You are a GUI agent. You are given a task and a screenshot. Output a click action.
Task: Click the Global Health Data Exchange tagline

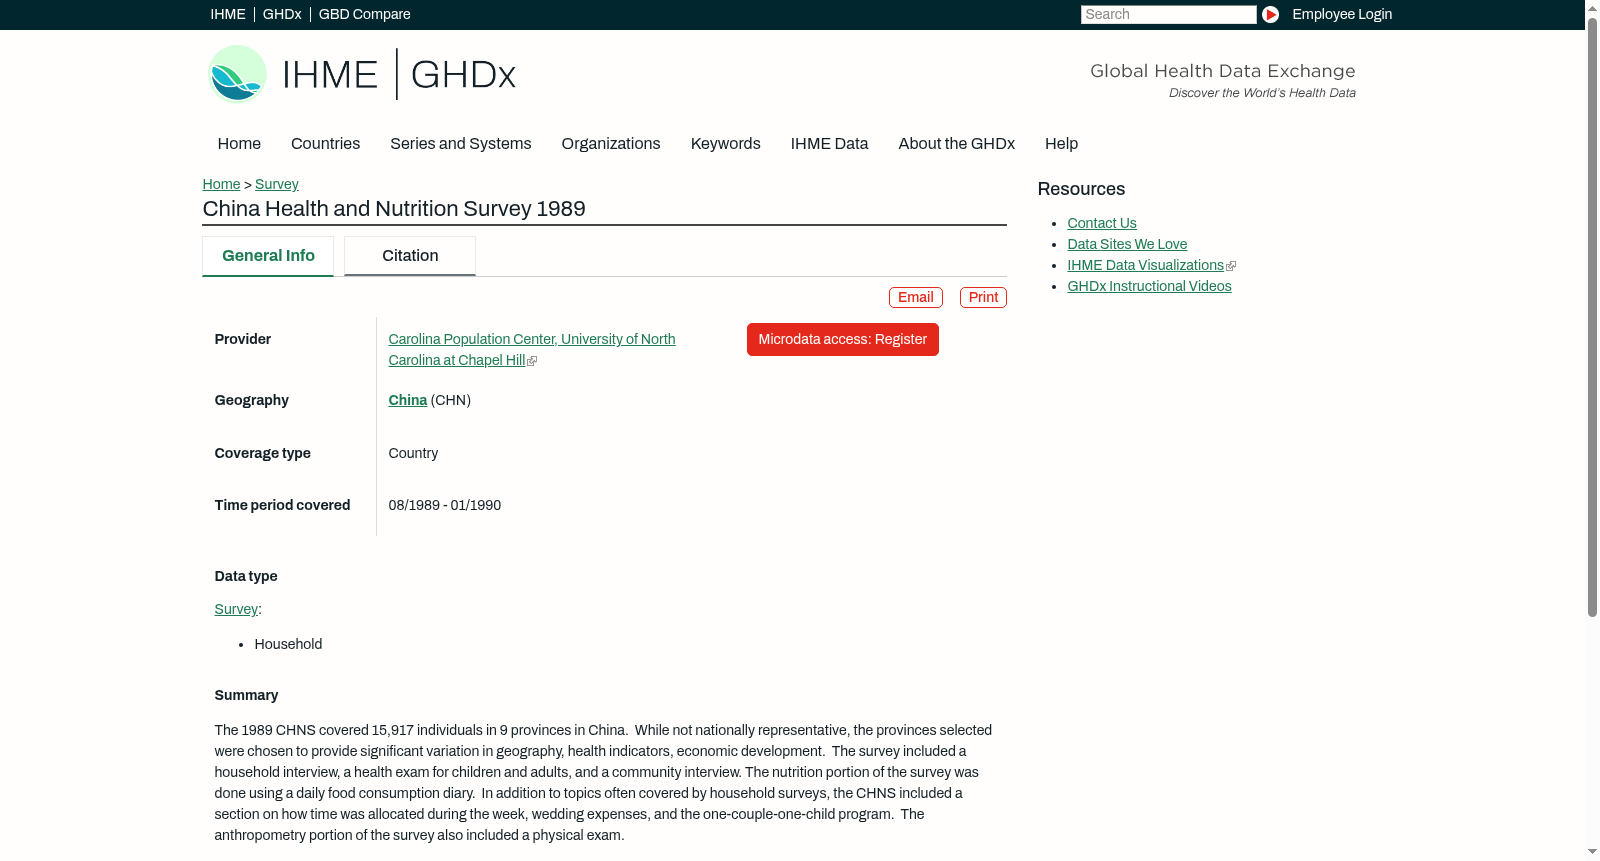pos(1222,71)
